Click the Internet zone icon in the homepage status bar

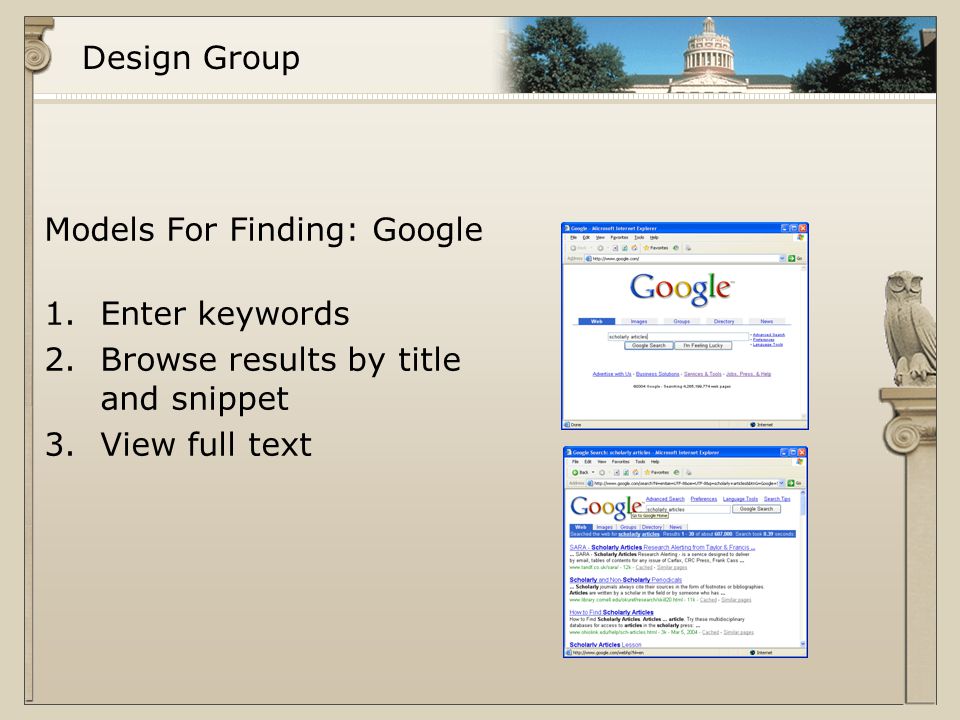click(x=753, y=424)
